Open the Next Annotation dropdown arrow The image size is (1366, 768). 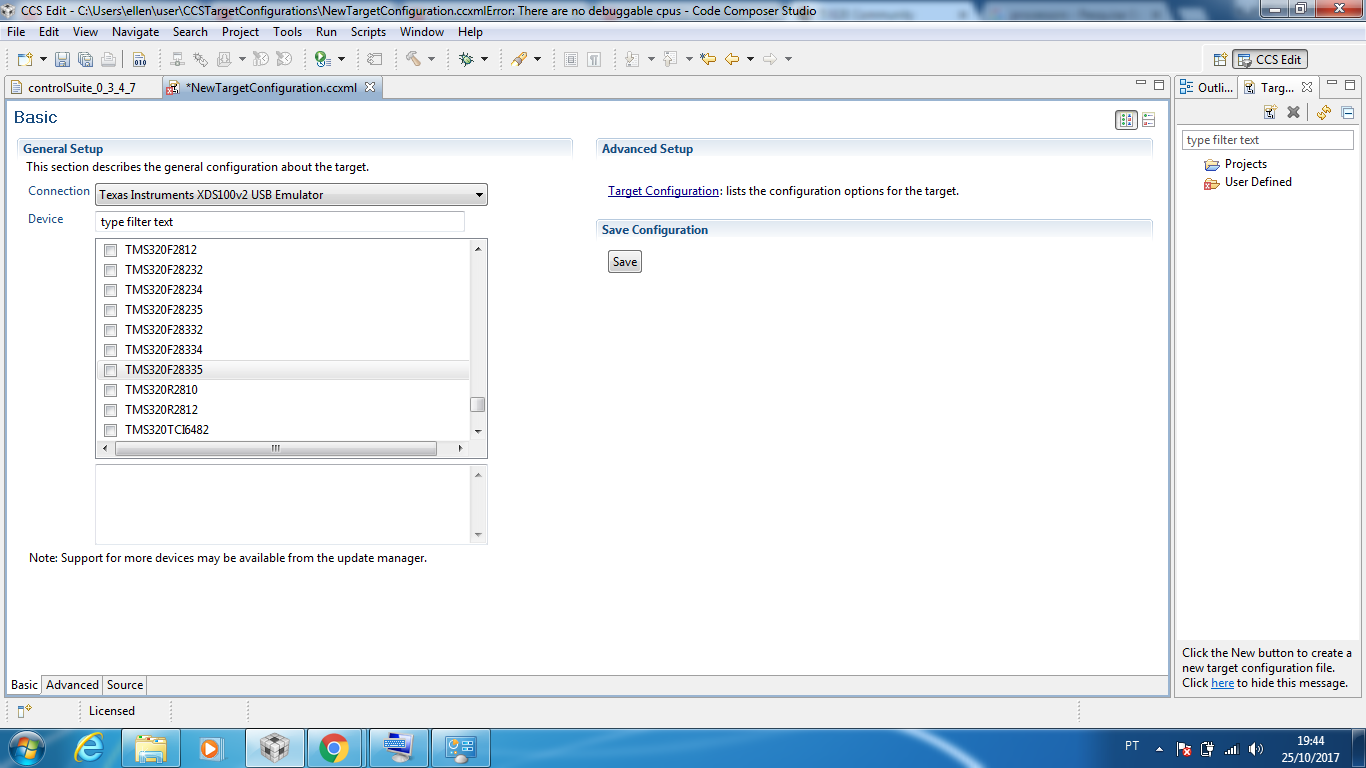tap(651, 59)
